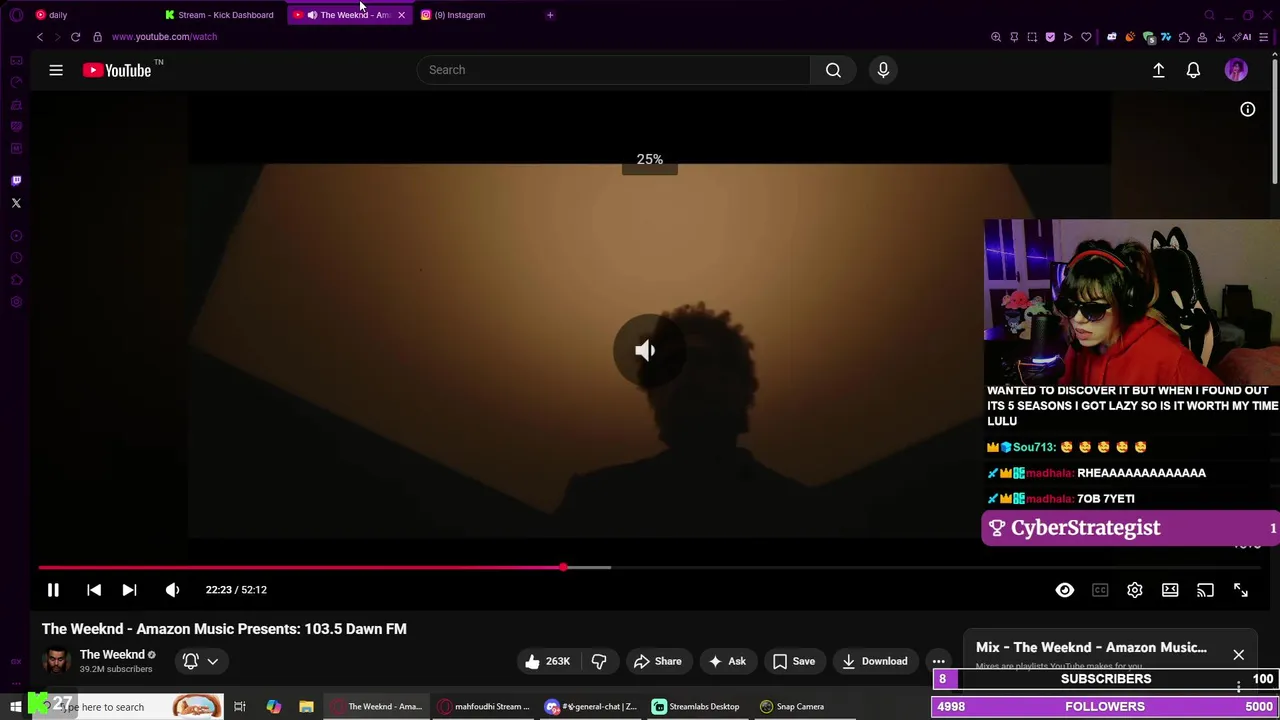This screenshot has width=1280, height=720.
Task: Click the progress bar scrubber handle
Action: [563, 567]
